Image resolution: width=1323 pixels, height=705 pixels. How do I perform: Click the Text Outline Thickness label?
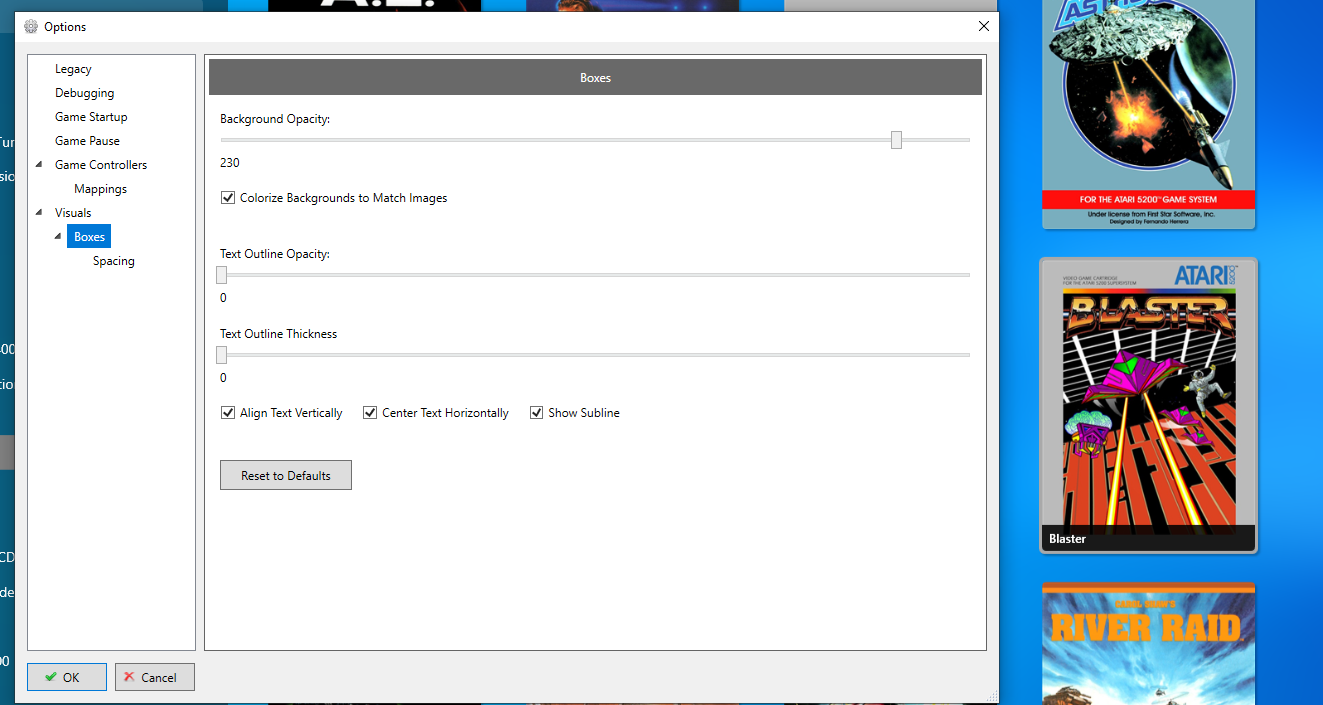[x=279, y=334]
